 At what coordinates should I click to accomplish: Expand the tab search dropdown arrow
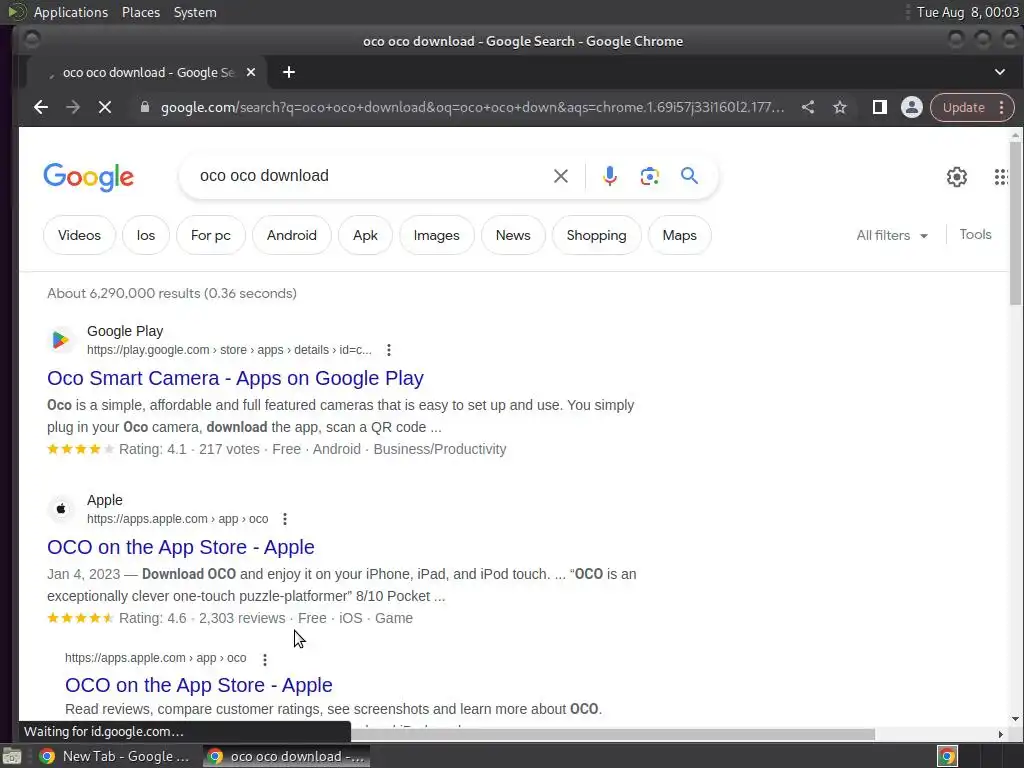[x=1000, y=72]
